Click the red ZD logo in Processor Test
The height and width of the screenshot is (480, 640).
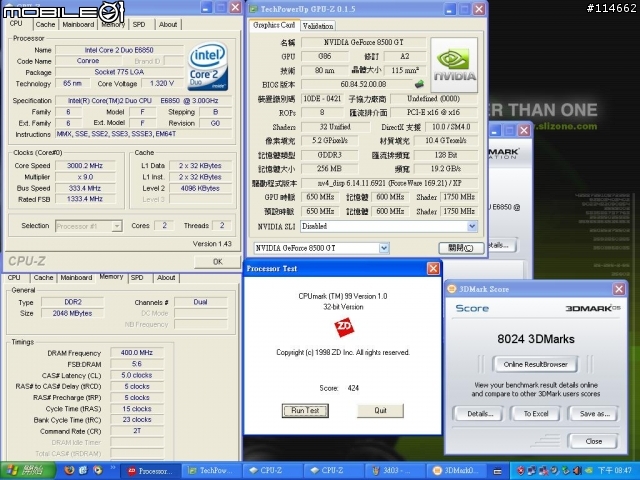click(344, 327)
